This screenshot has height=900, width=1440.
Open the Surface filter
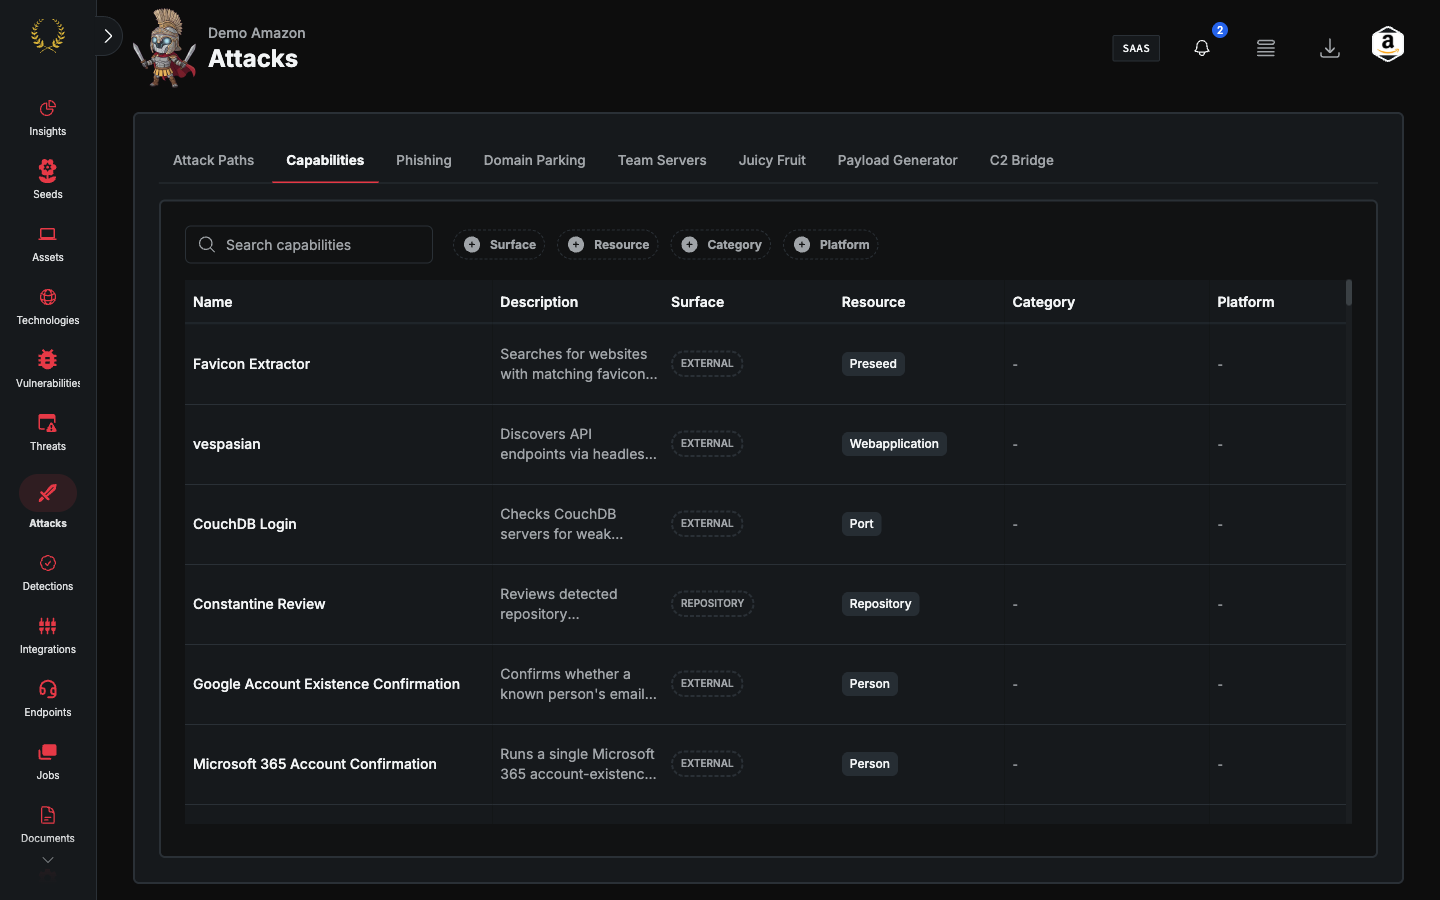tap(499, 245)
